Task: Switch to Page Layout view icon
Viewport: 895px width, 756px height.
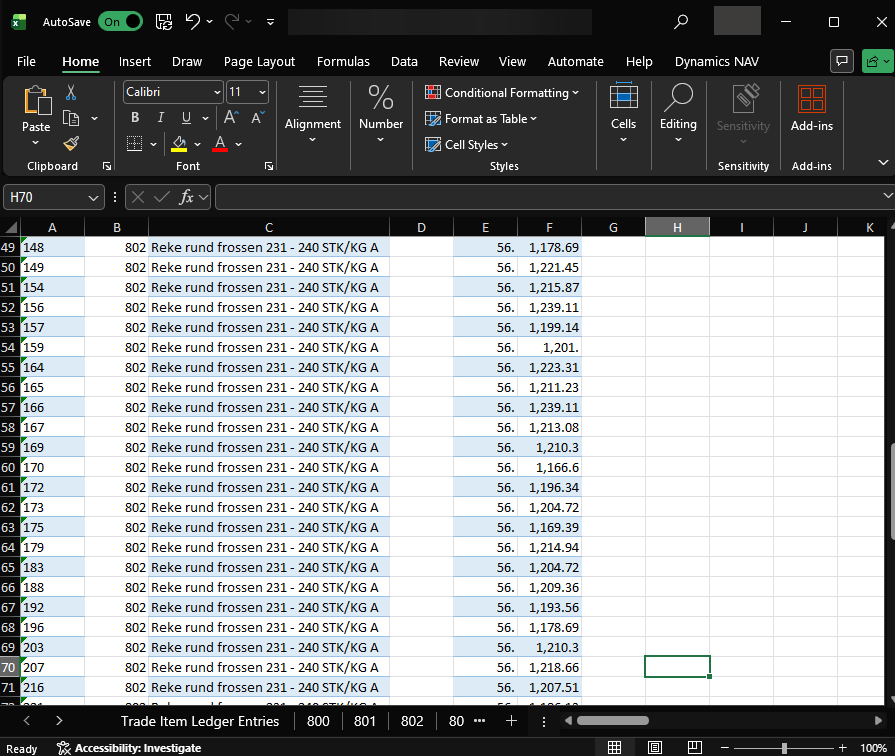Action: pos(654,747)
